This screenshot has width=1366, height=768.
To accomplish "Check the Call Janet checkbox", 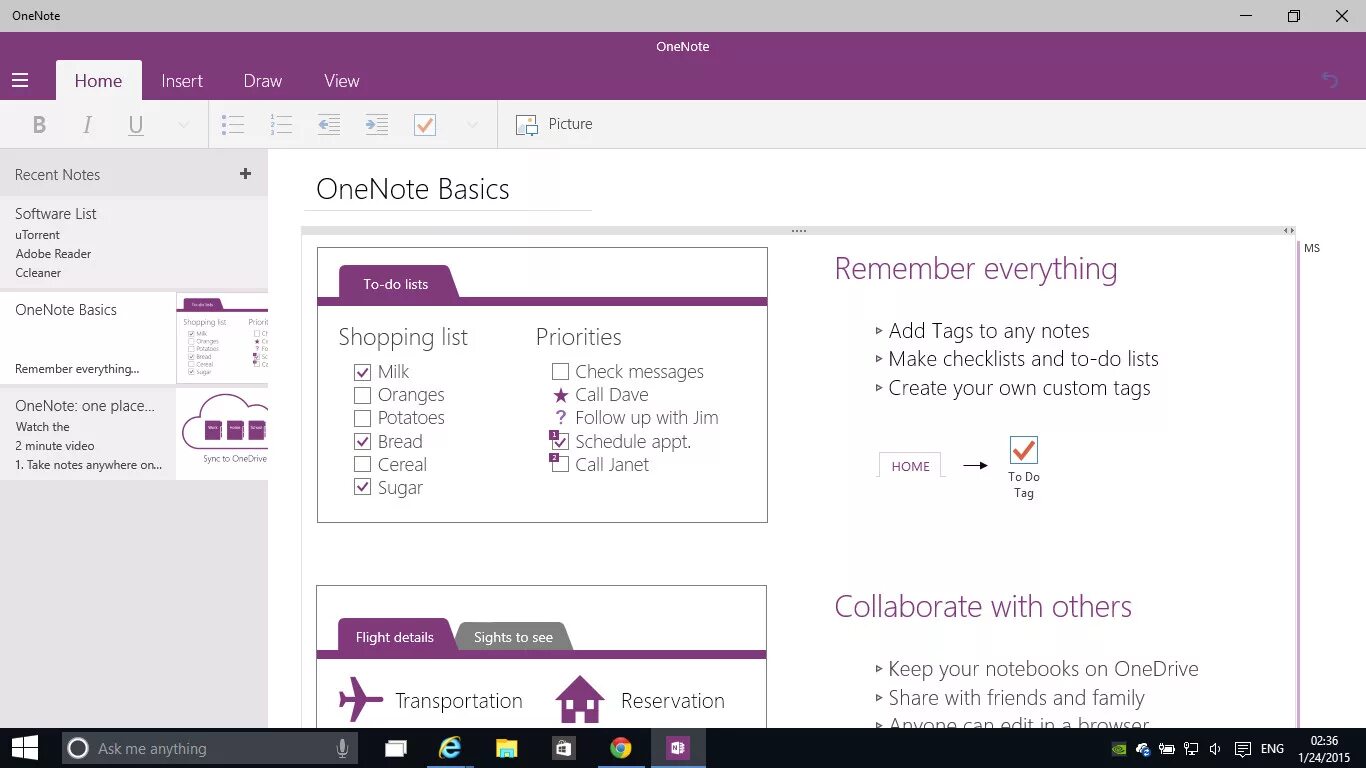I will coord(560,464).
